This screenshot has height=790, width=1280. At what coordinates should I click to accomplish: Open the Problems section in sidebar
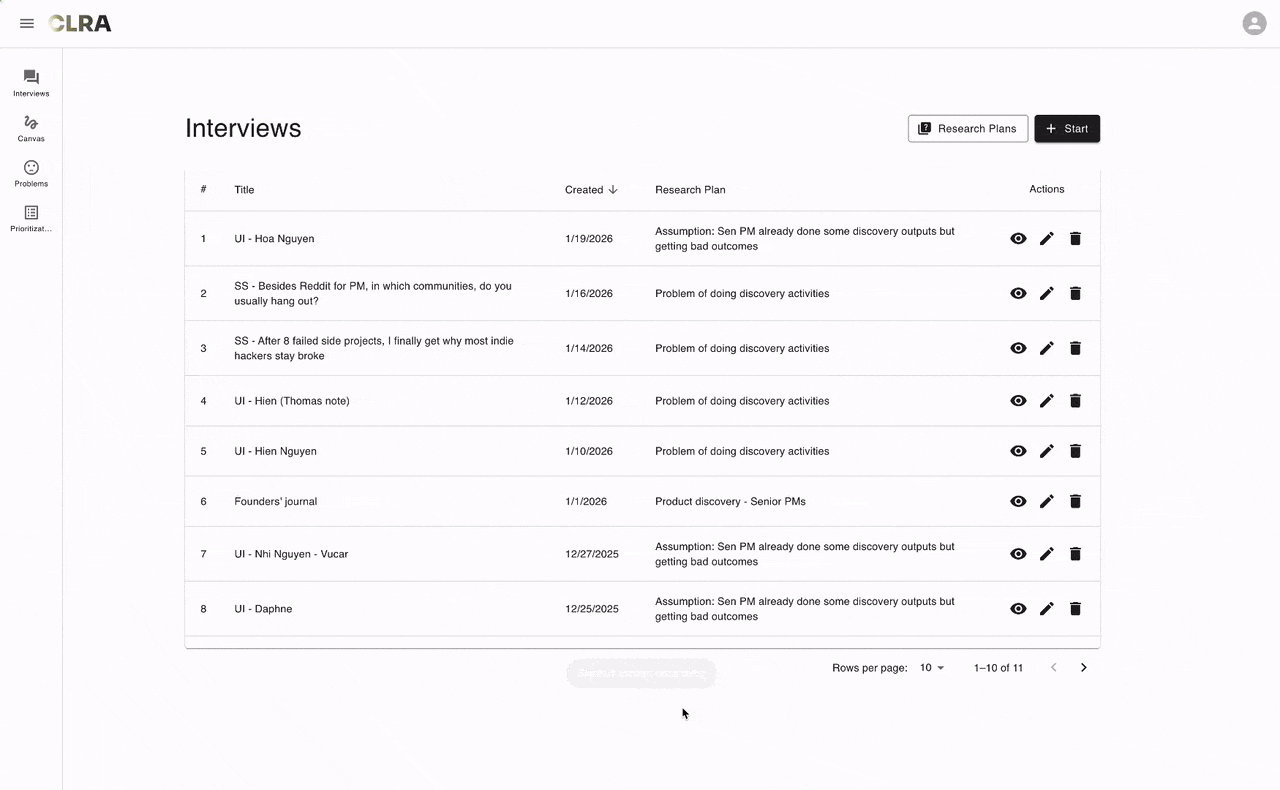[x=31, y=174]
